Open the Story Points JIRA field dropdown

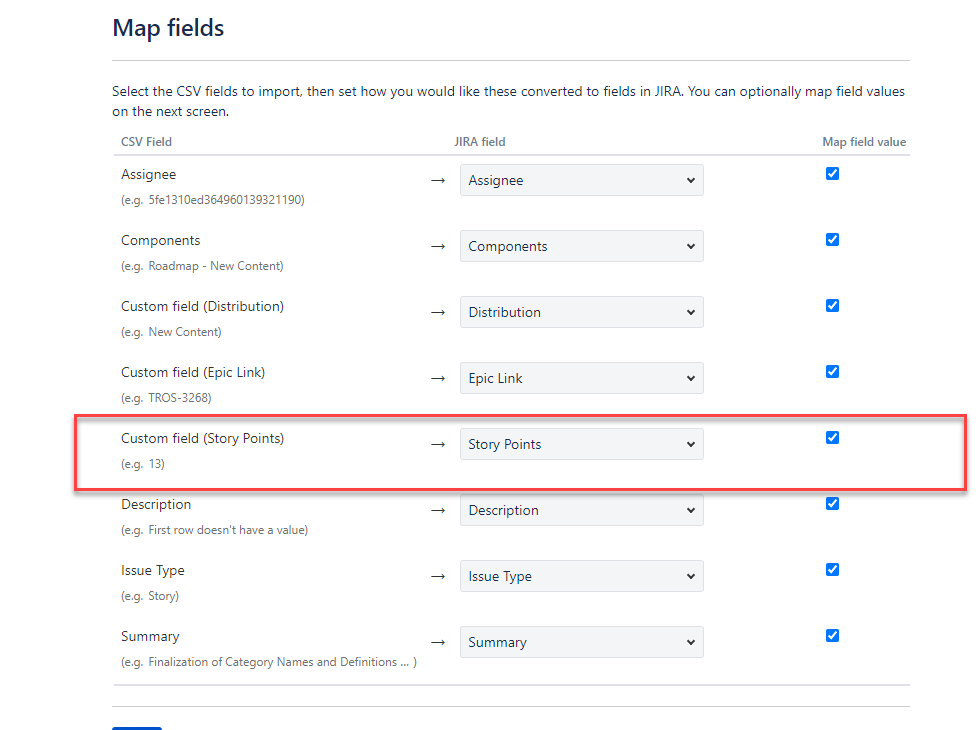[581, 444]
